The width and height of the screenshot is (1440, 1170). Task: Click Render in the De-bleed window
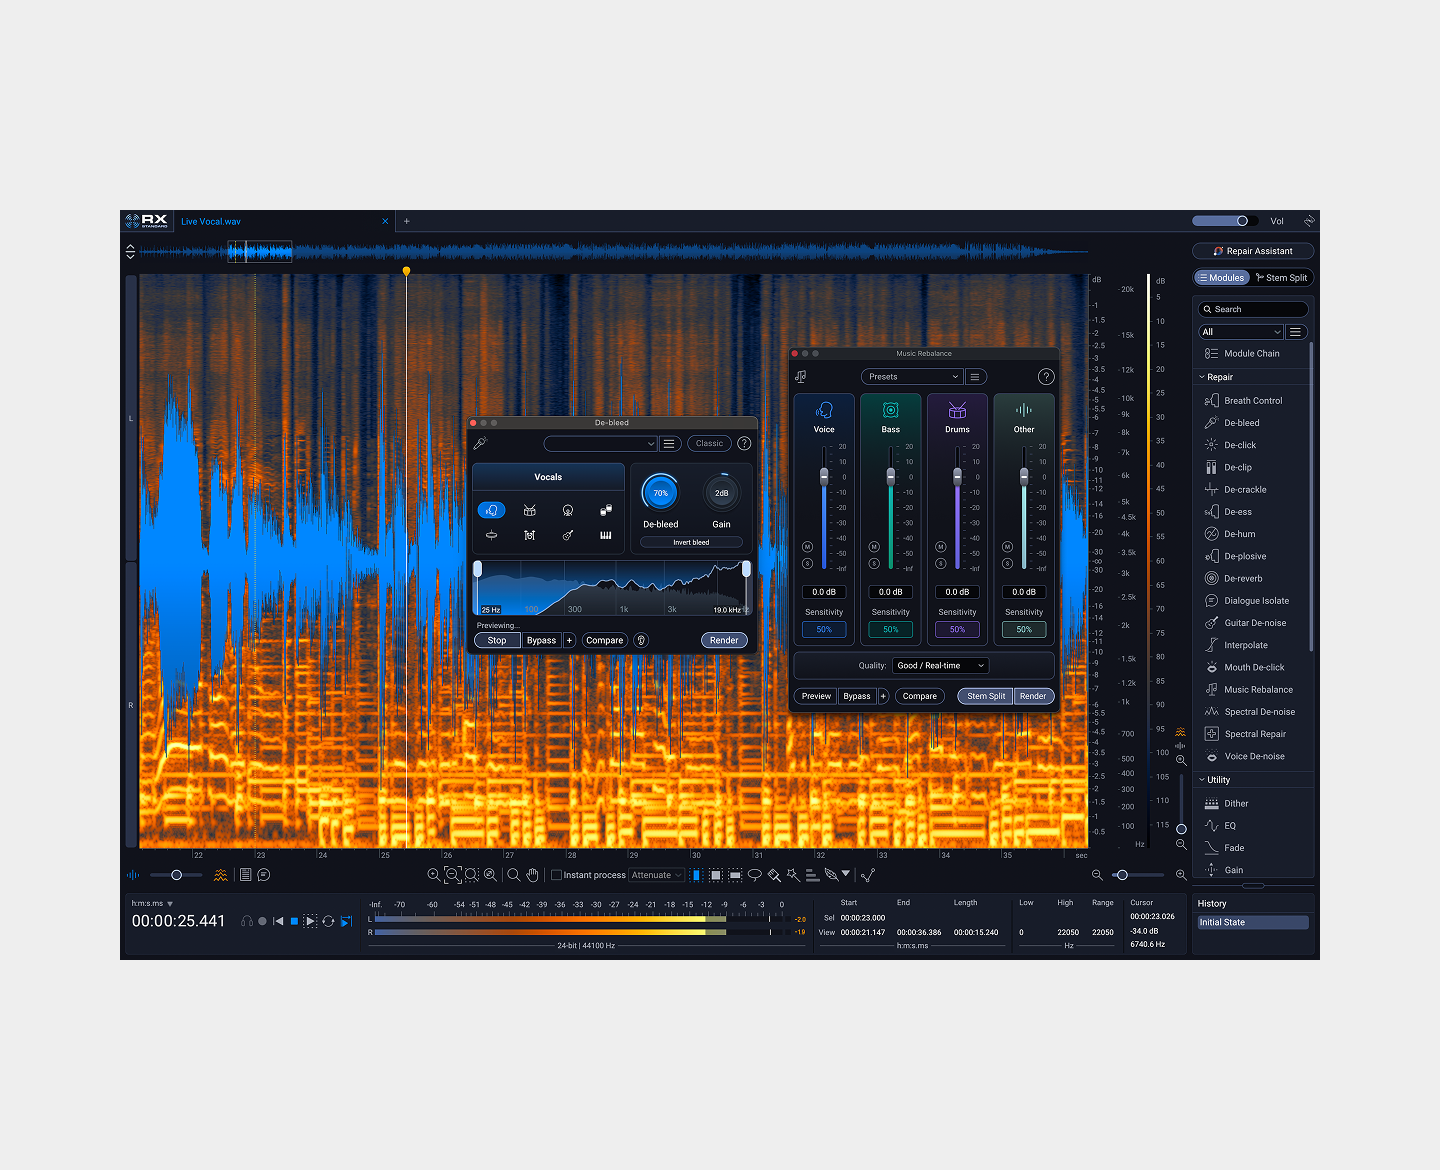click(724, 640)
